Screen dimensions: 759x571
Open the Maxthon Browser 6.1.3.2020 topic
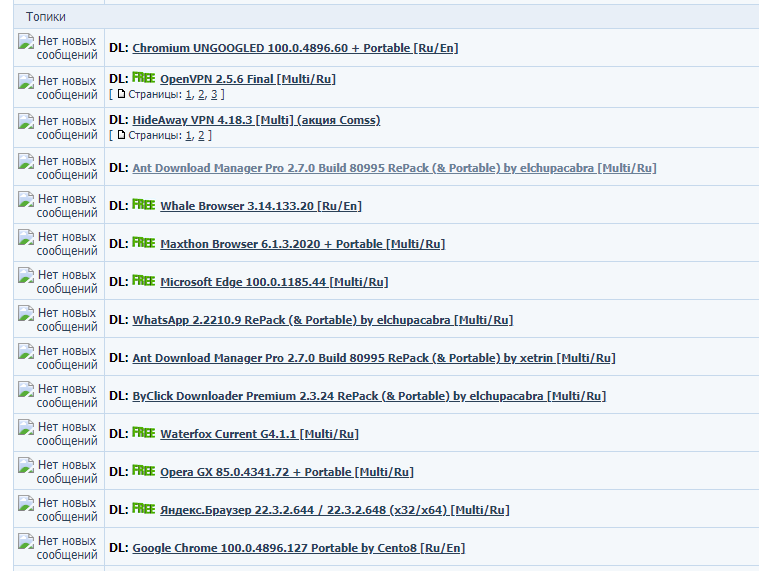coord(302,244)
